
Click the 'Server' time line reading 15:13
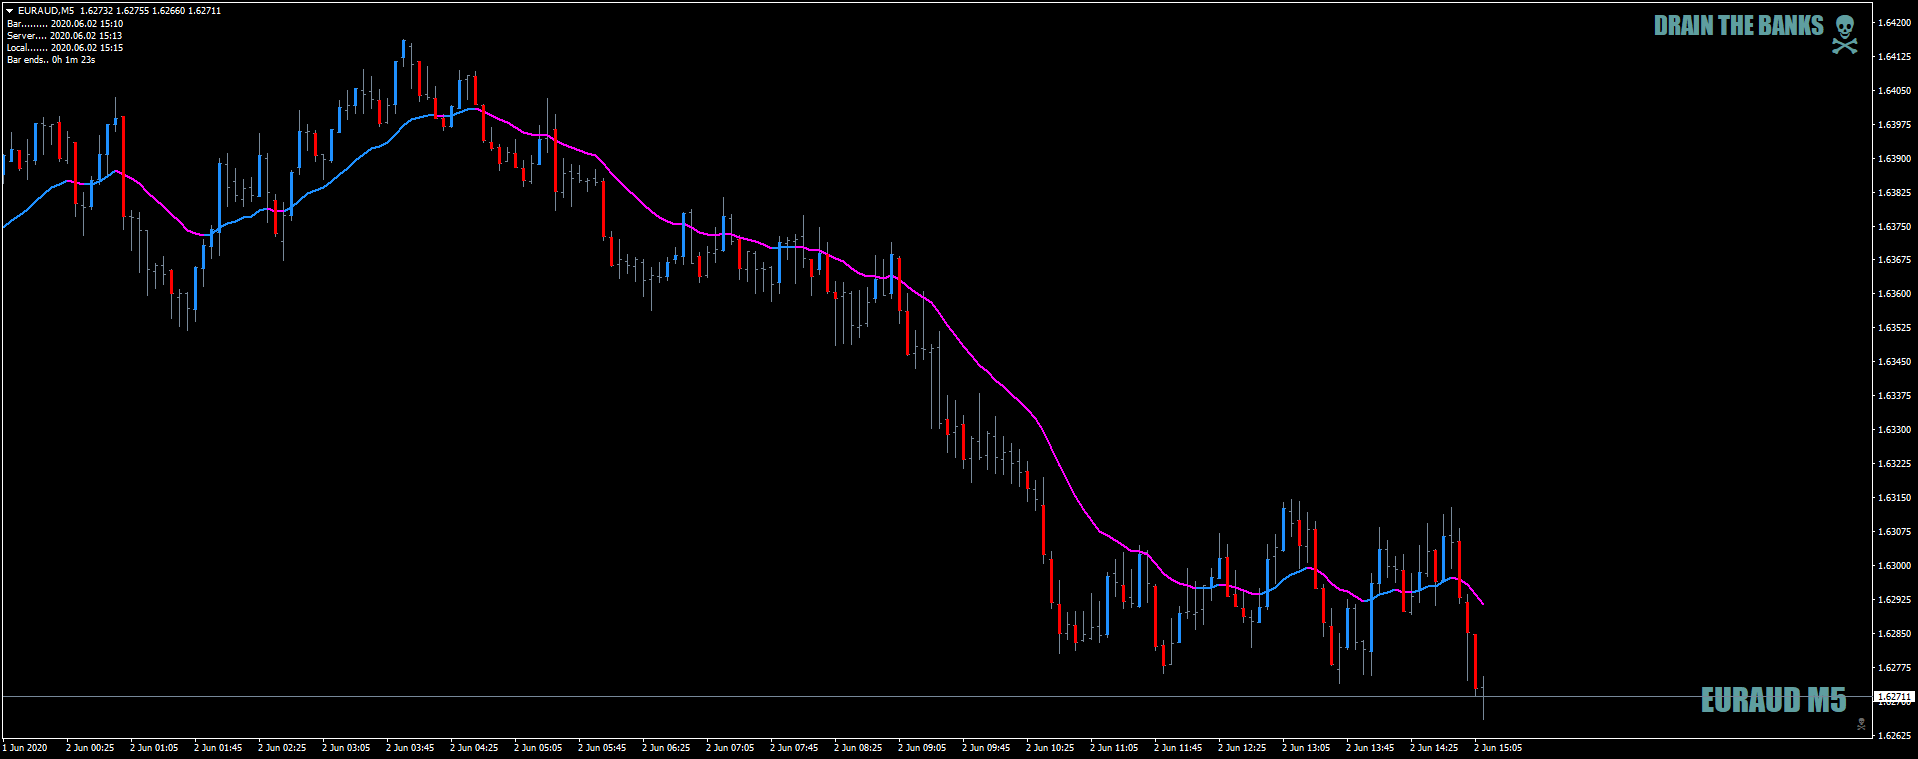tap(65, 35)
